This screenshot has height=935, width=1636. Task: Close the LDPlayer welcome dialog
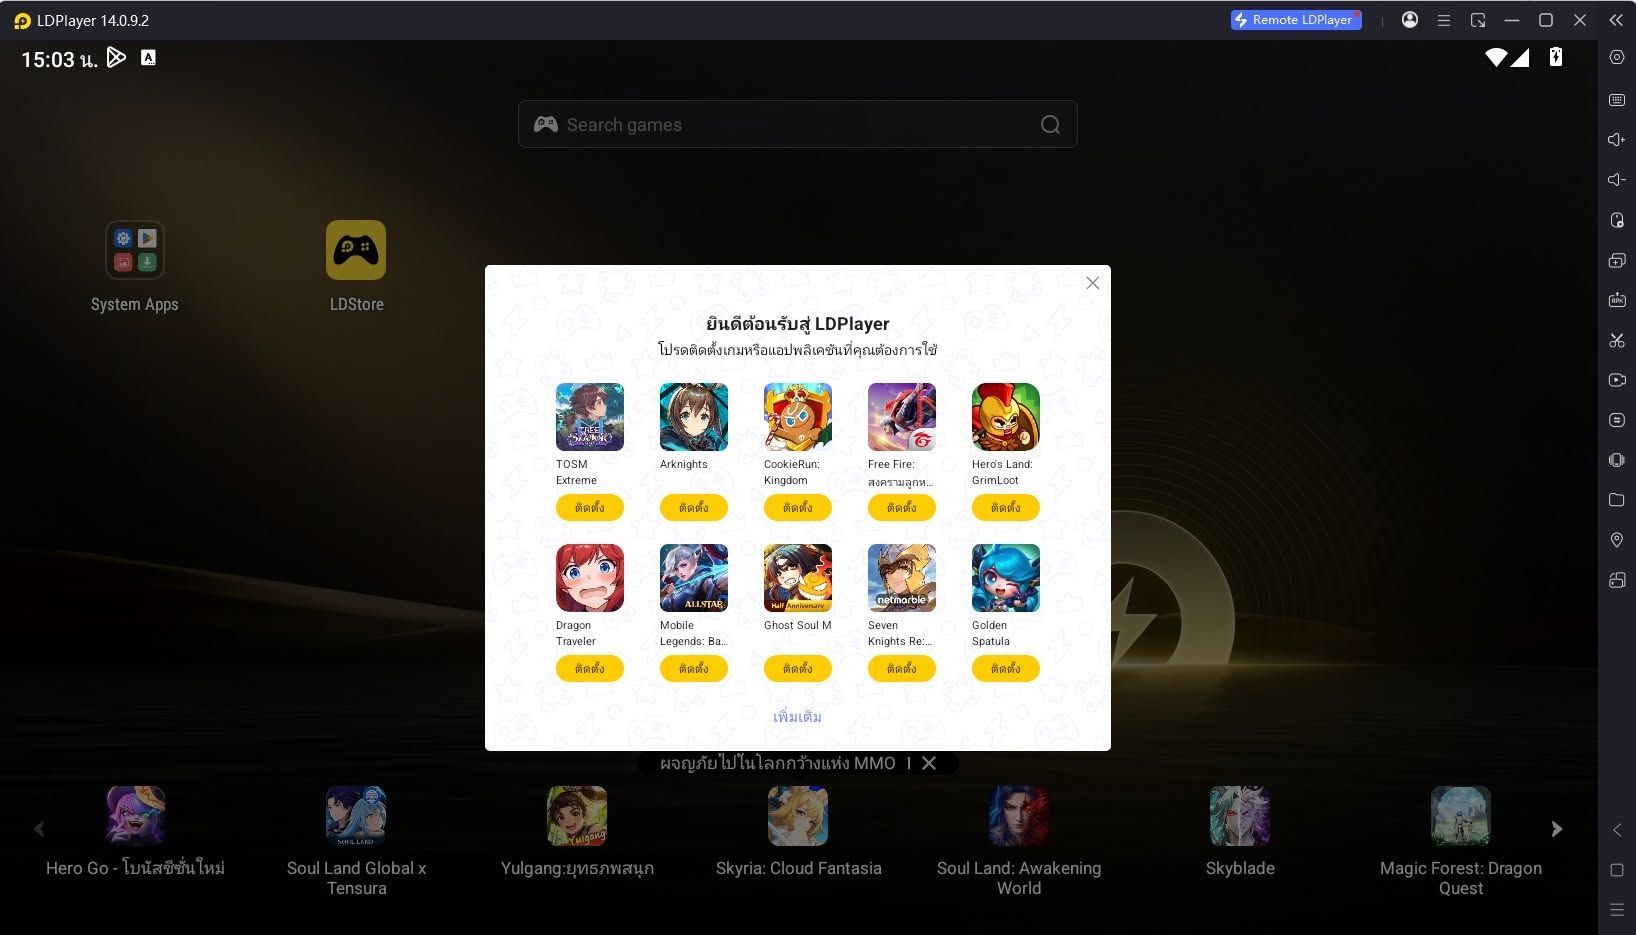pos(1093,283)
